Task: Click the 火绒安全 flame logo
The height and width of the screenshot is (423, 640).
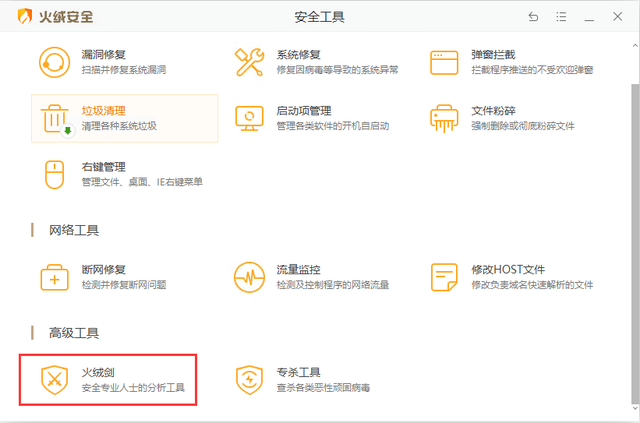Action: click(24, 16)
